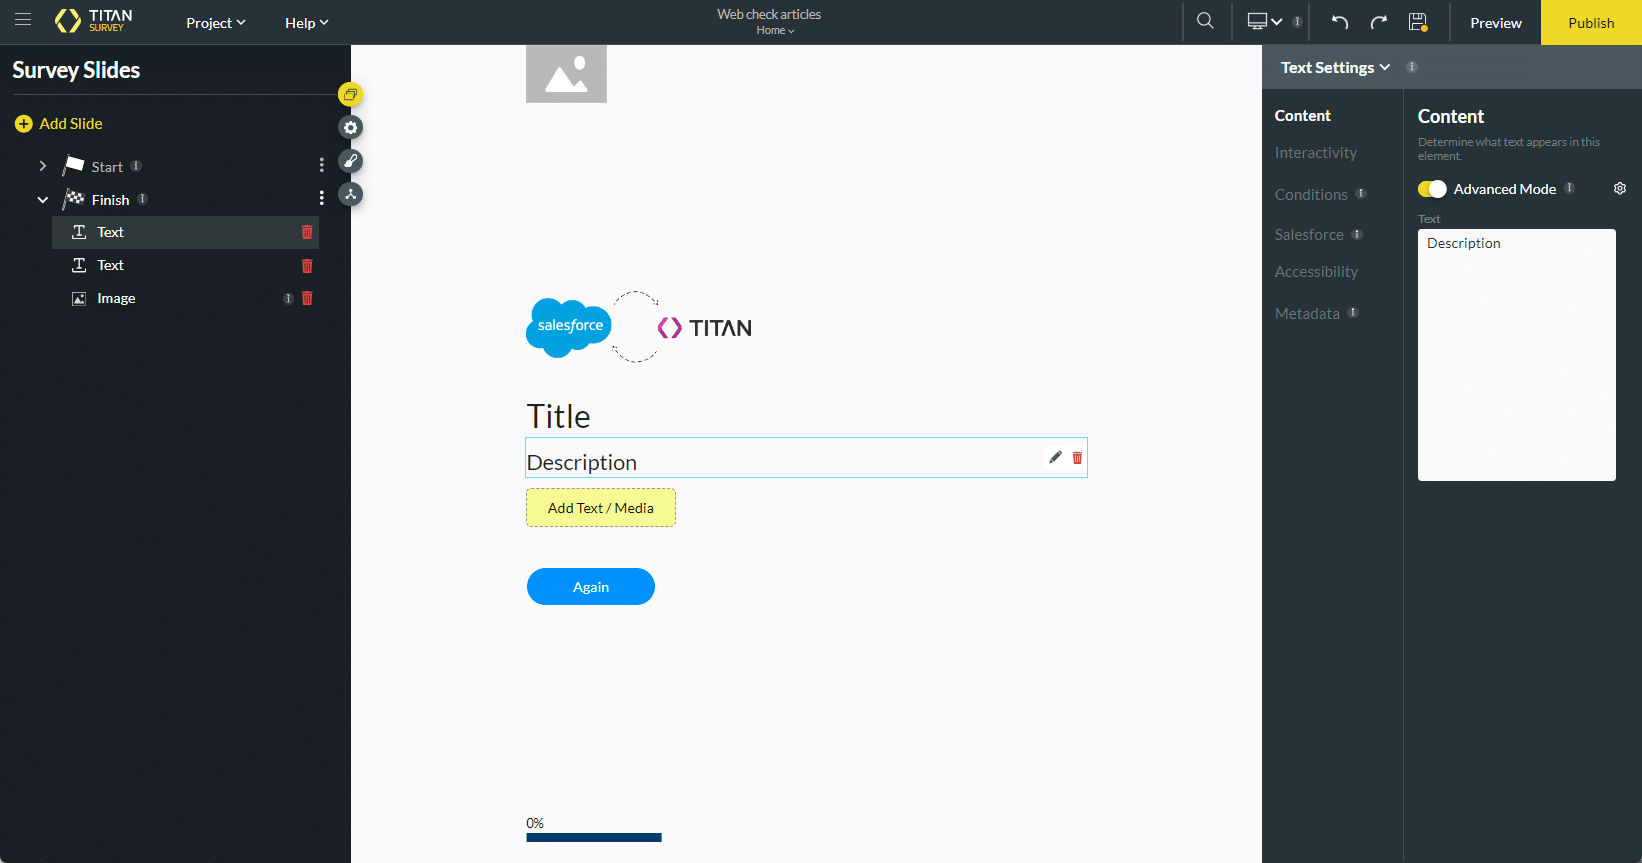The height and width of the screenshot is (863, 1642).
Task: Open the gear settings side icon
Action: point(350,128)
